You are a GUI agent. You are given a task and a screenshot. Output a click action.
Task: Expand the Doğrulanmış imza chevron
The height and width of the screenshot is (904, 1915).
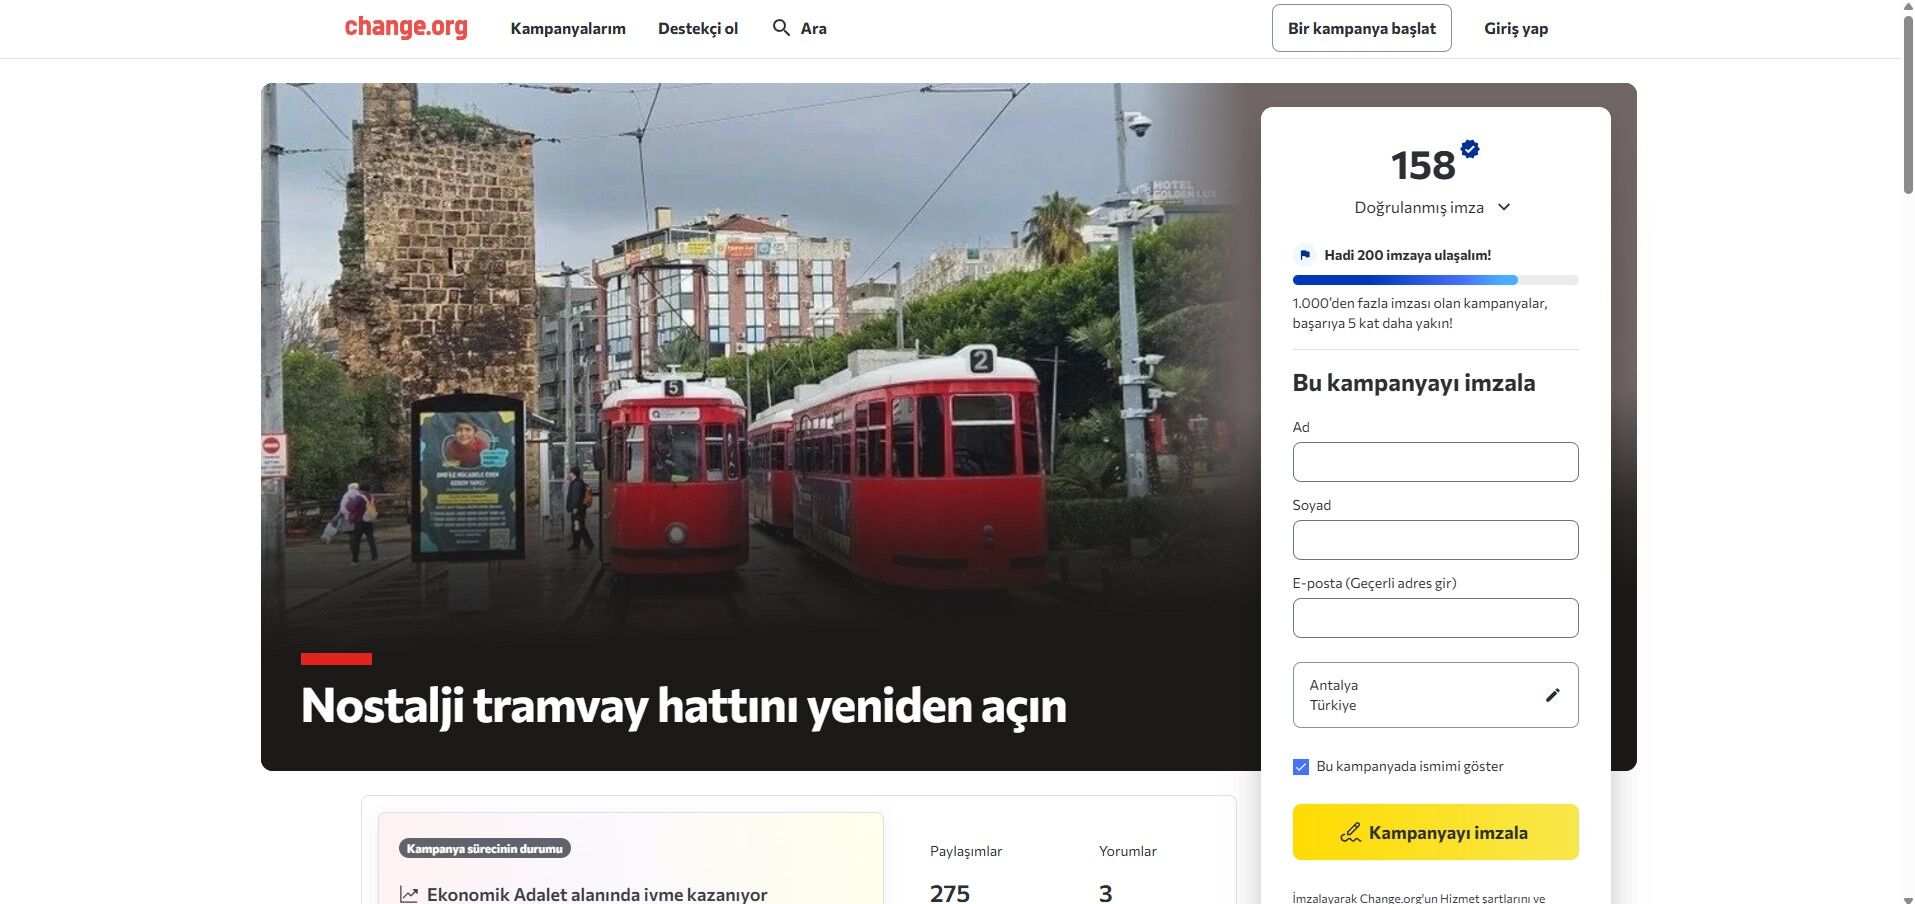pos(1504,207)
